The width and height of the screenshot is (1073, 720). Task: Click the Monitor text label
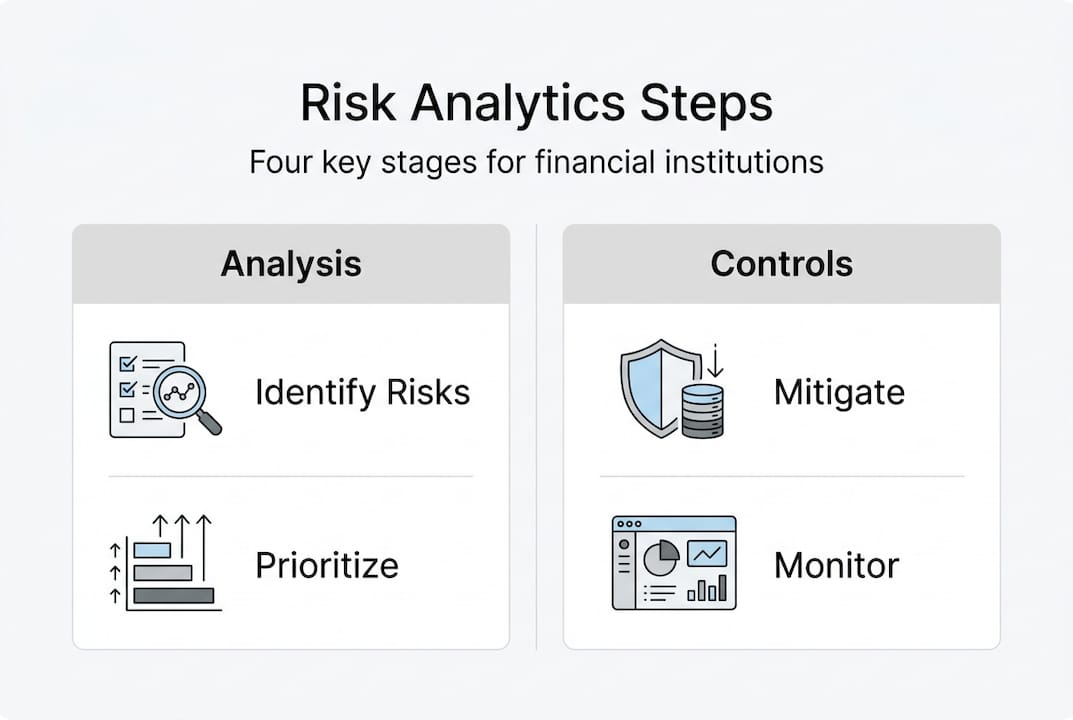[836, 565]
